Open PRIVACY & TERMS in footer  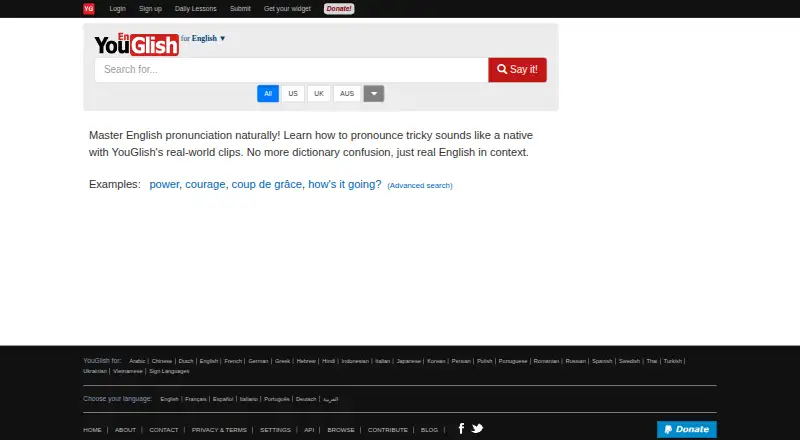(x=219, y=430)
